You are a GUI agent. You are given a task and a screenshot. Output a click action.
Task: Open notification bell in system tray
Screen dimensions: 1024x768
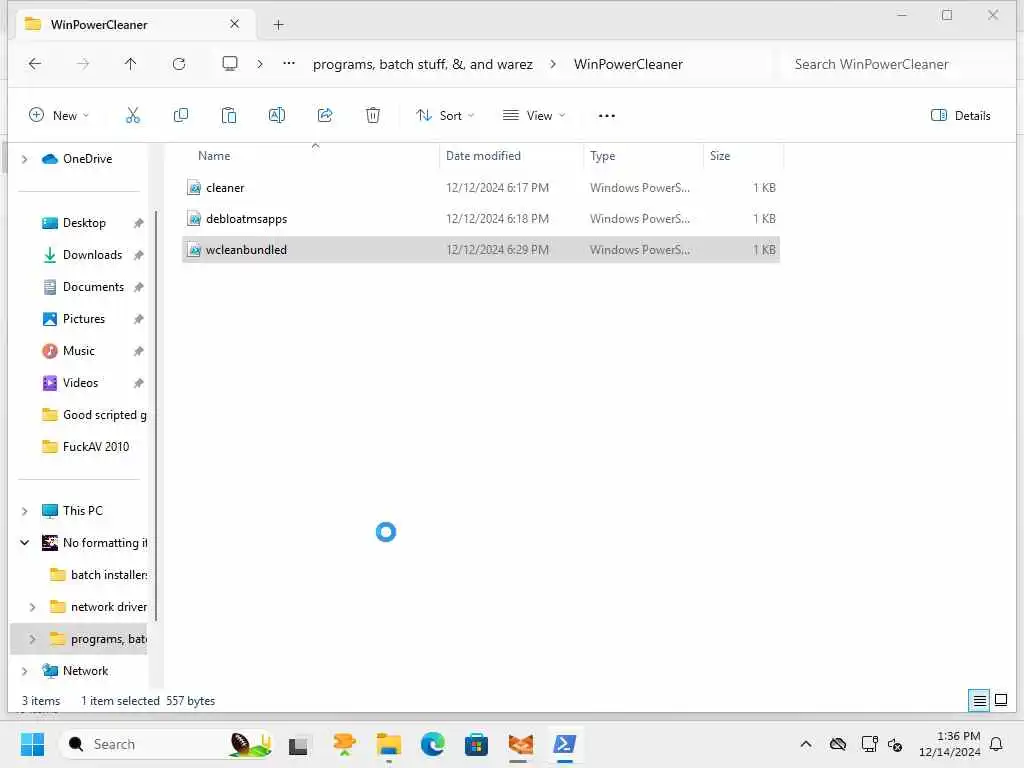(x=997, y=744)
